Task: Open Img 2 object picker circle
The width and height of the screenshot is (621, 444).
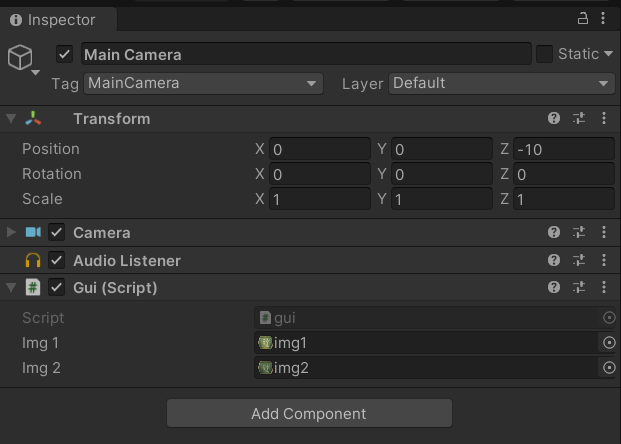Action: click(x=609, y=368)
